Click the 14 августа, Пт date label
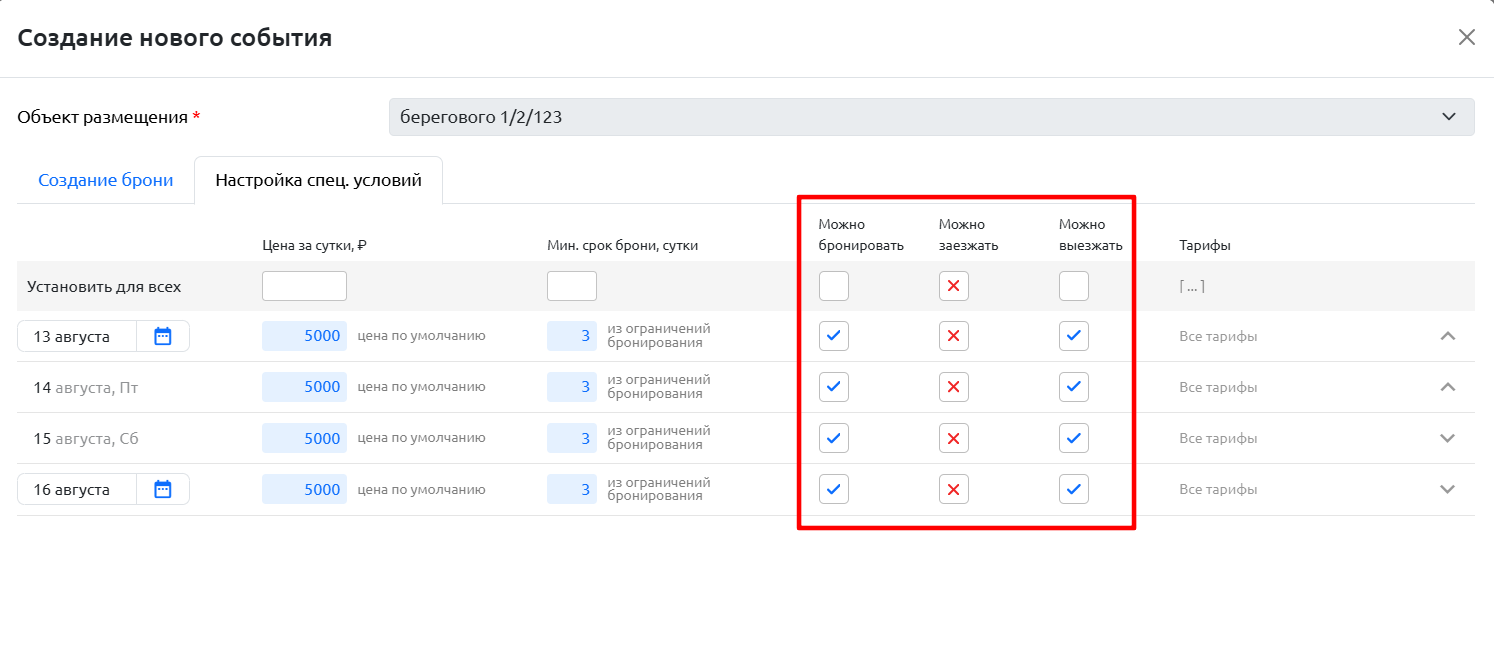 point(86,388)
